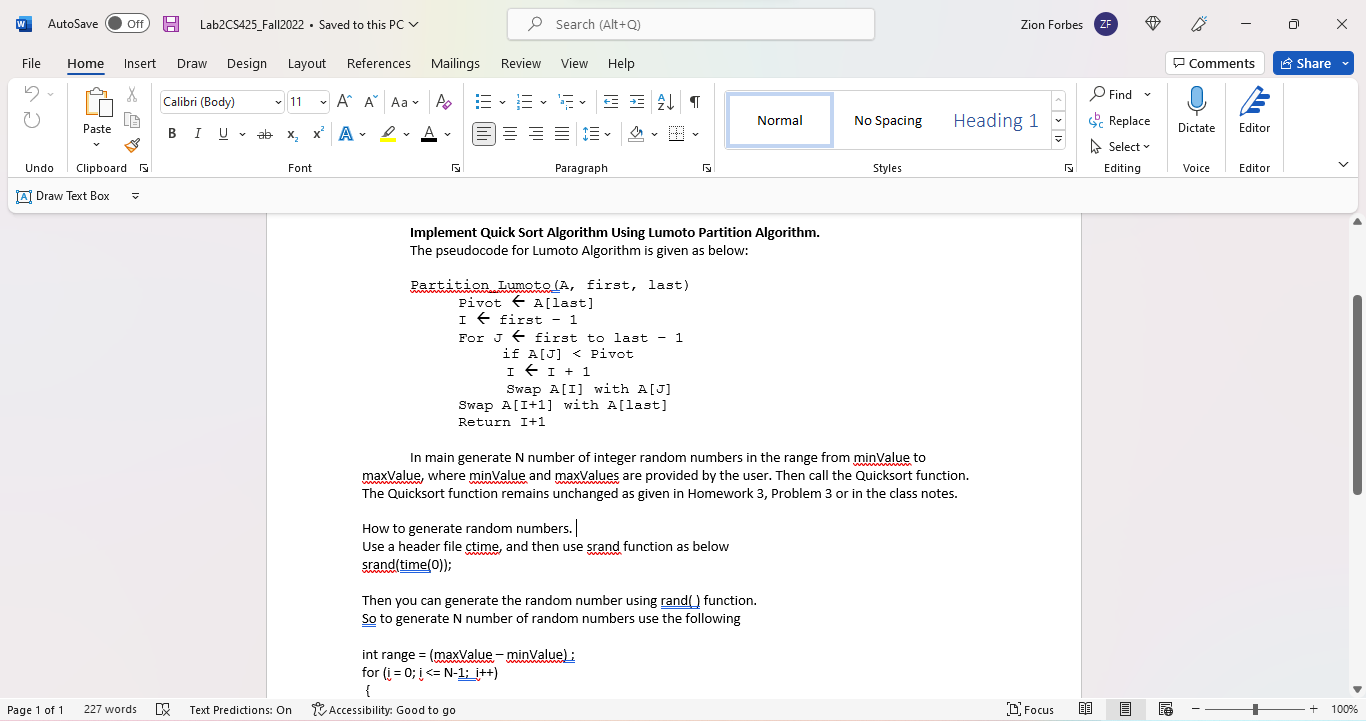Center align the paragraph text
Screen dimensions: 1366x721
coord(510,134)
